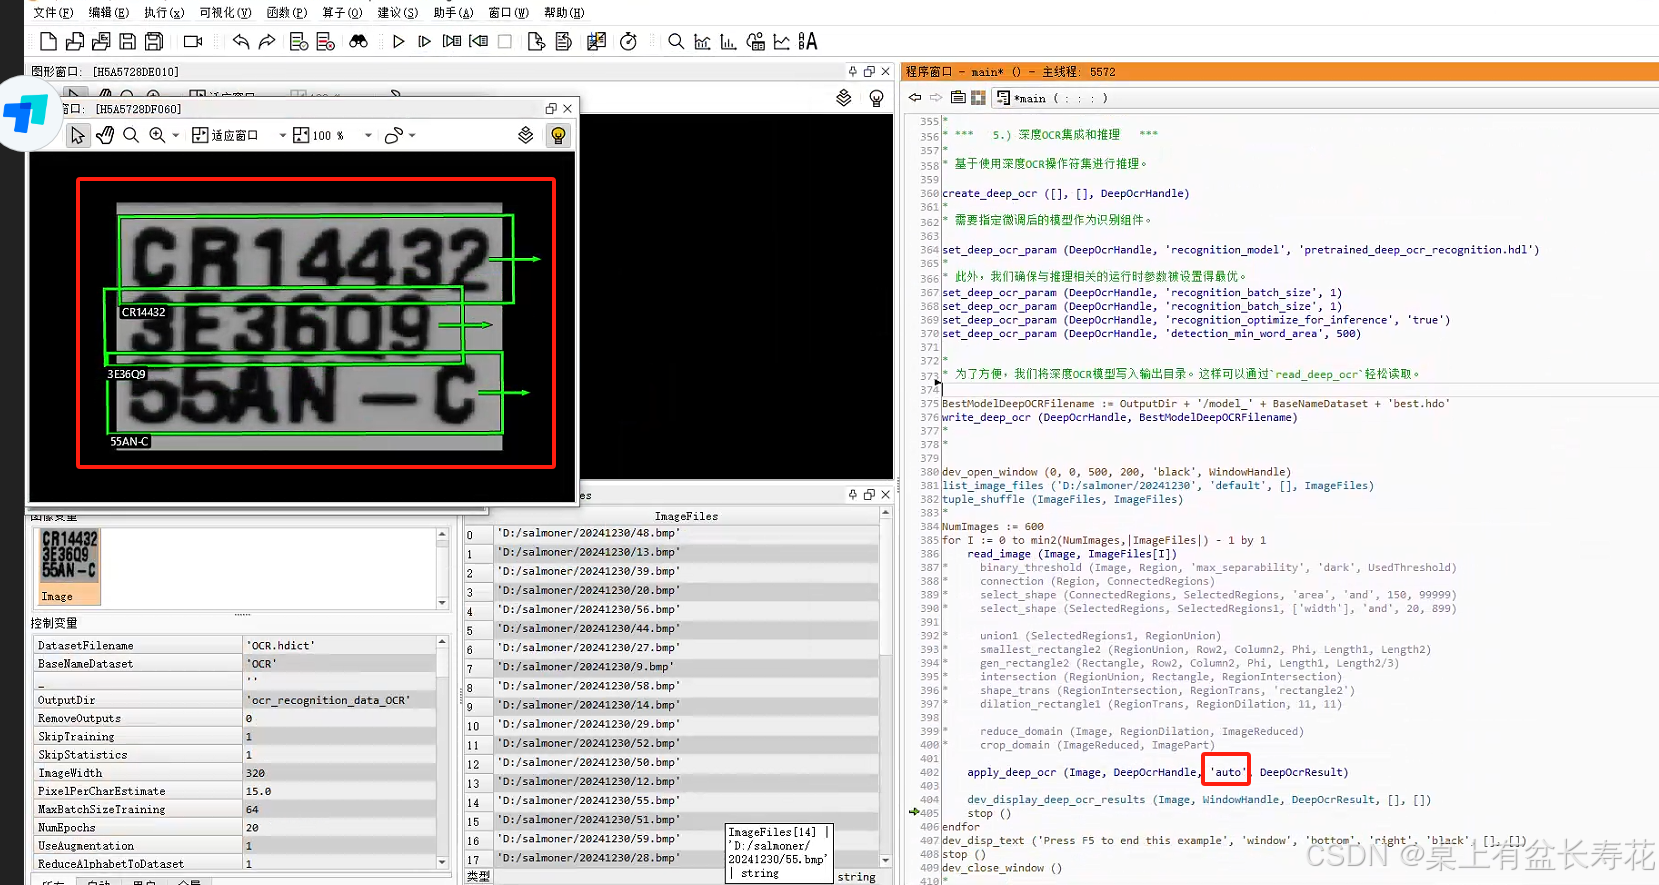Click the ImageFiles column header
1659x885 pixels.
point(686,516)
